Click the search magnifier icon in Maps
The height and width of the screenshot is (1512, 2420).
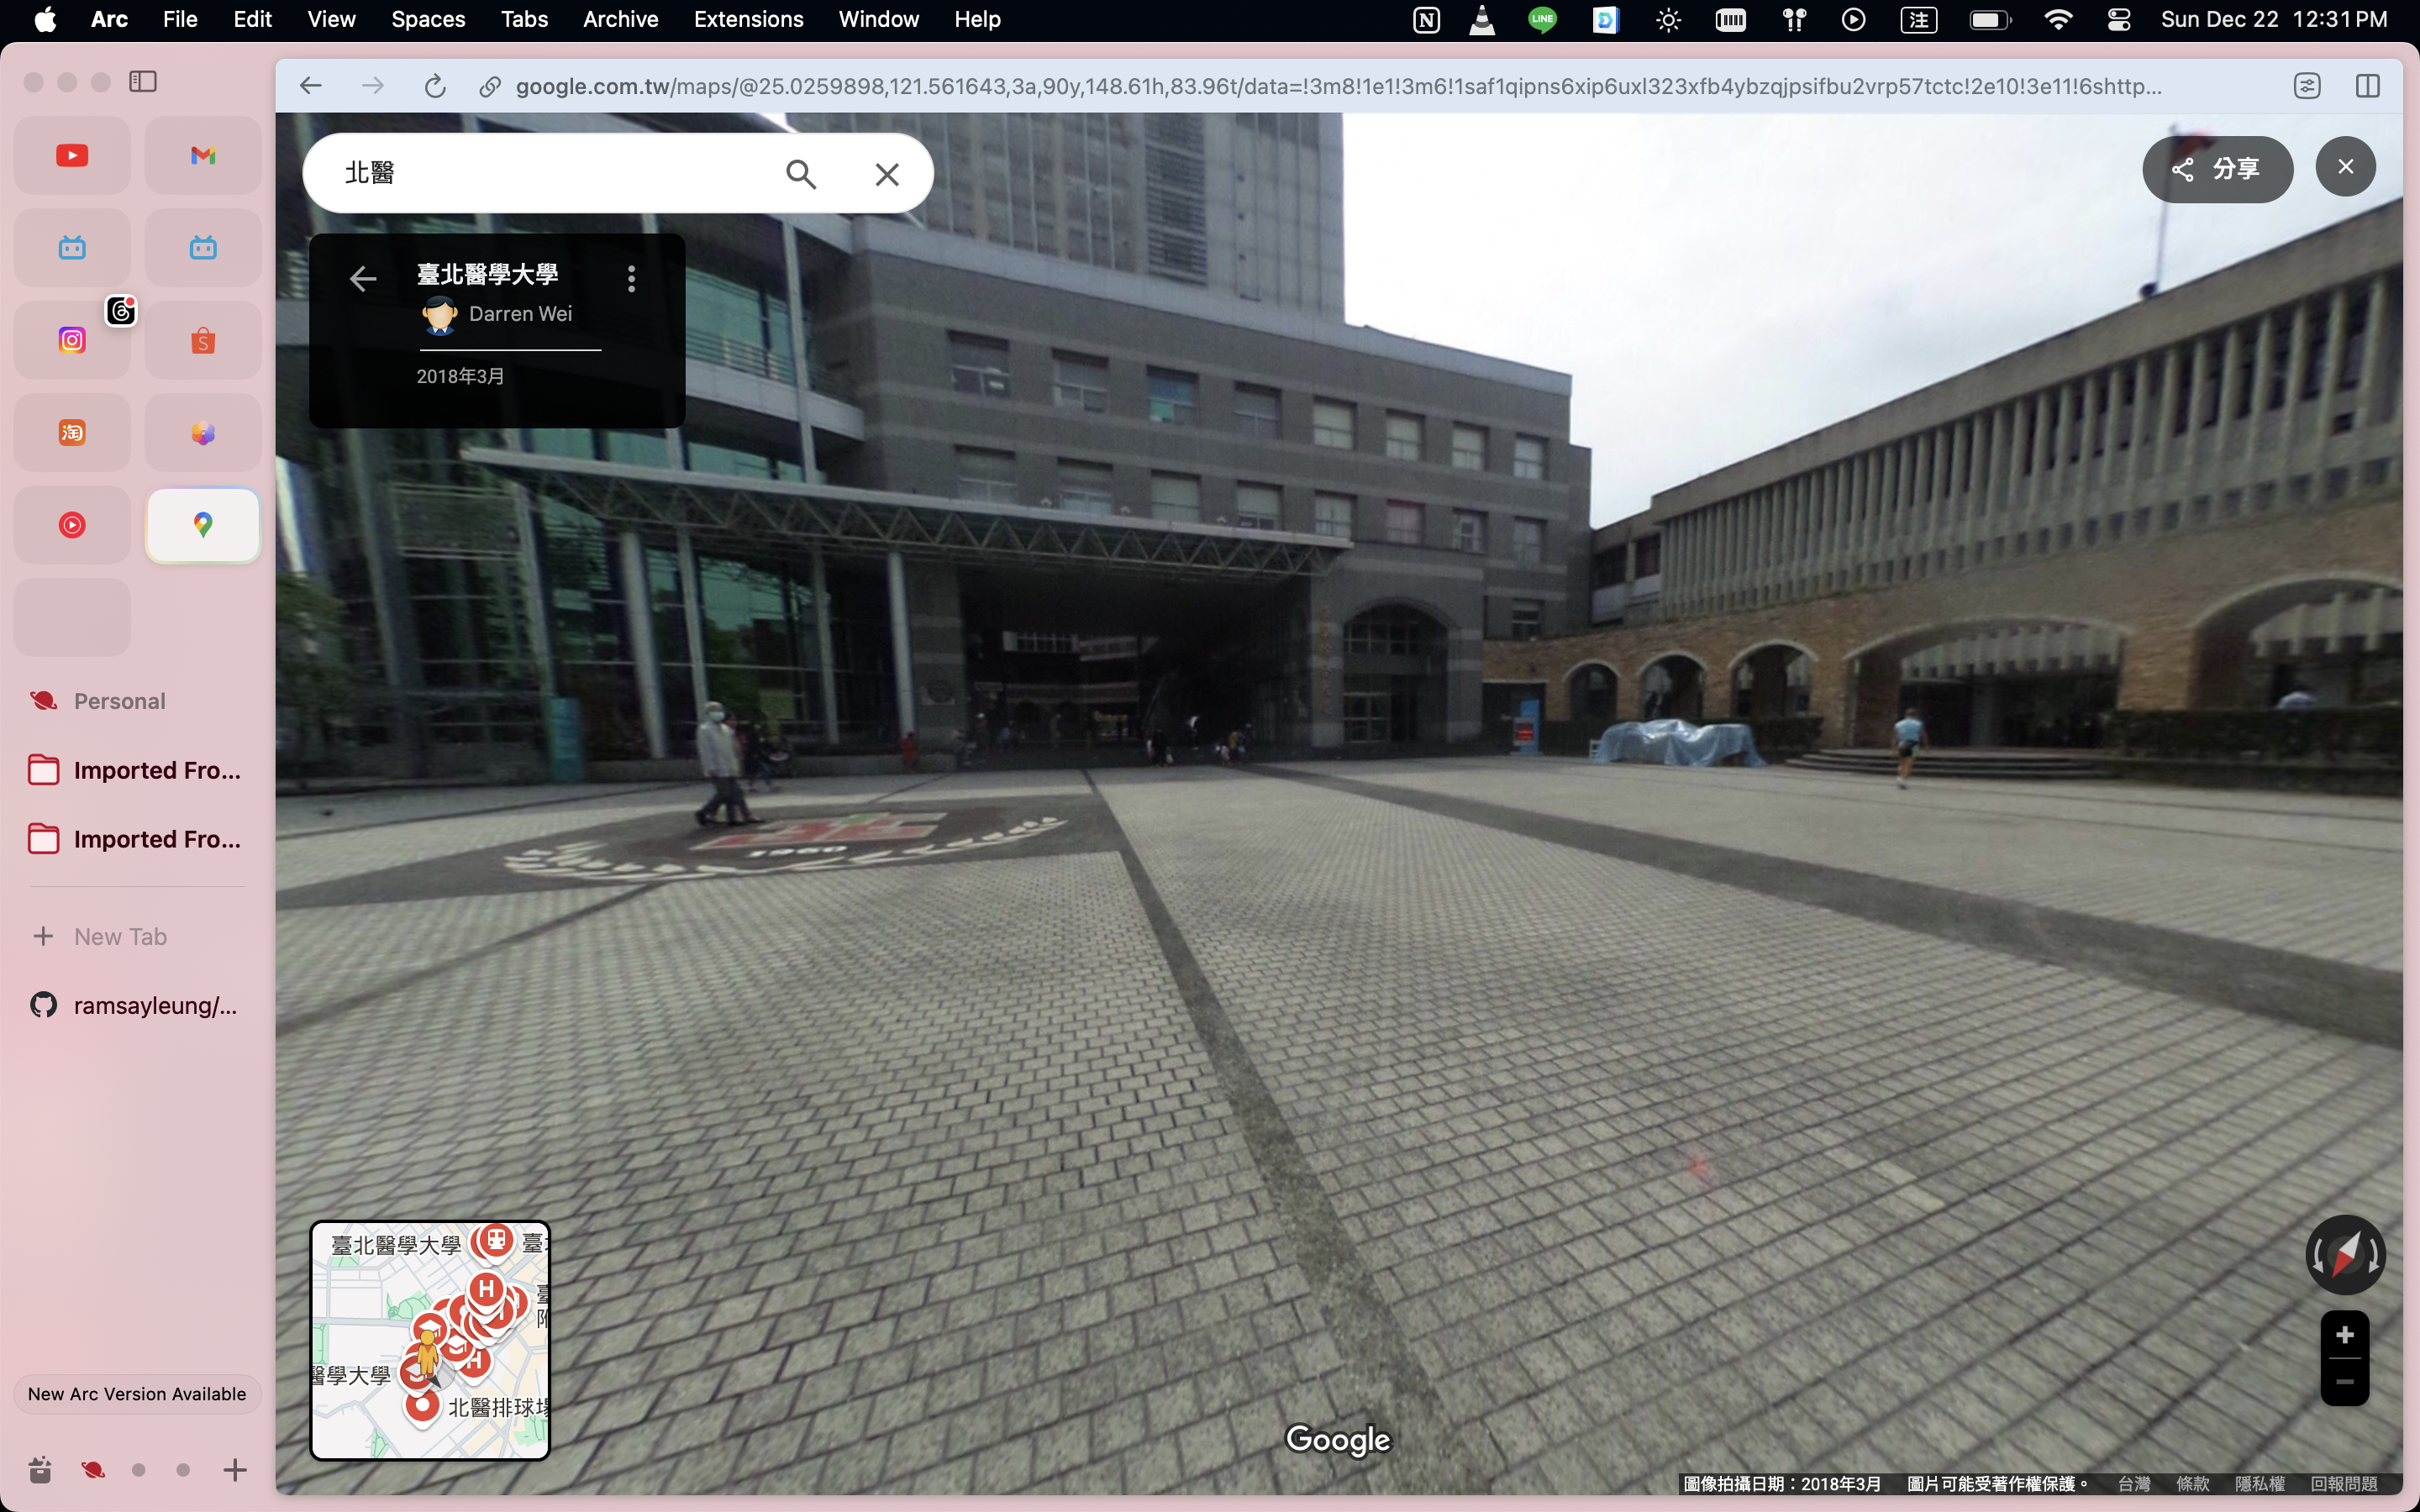pos(801,174)
